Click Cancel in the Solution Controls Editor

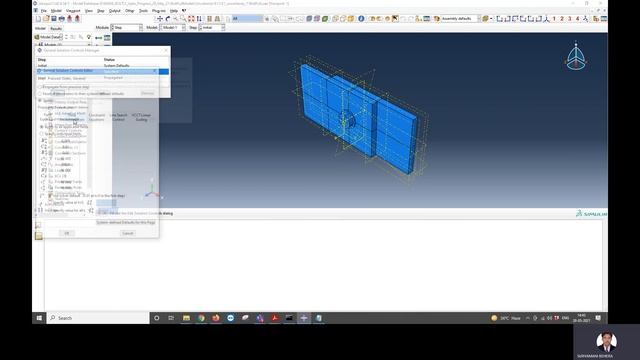point(128,233)
